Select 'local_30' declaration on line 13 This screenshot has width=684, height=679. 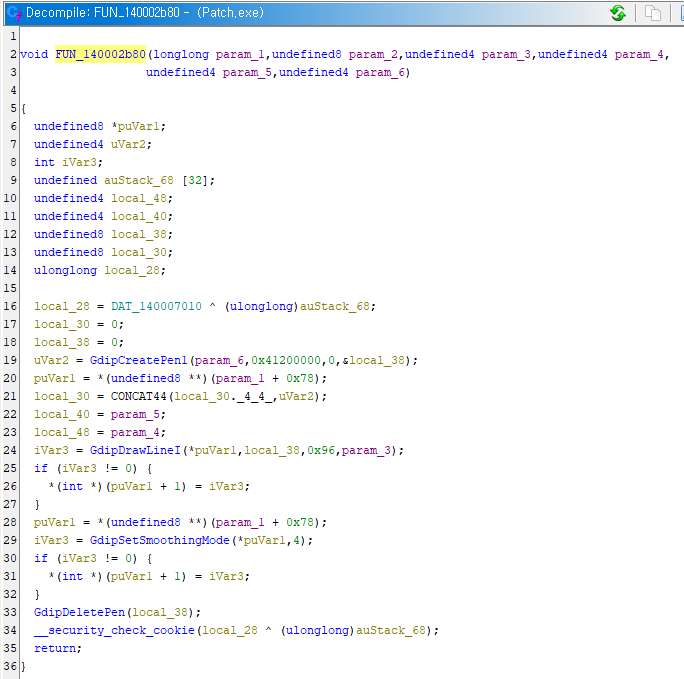click(x=139, y=252)
